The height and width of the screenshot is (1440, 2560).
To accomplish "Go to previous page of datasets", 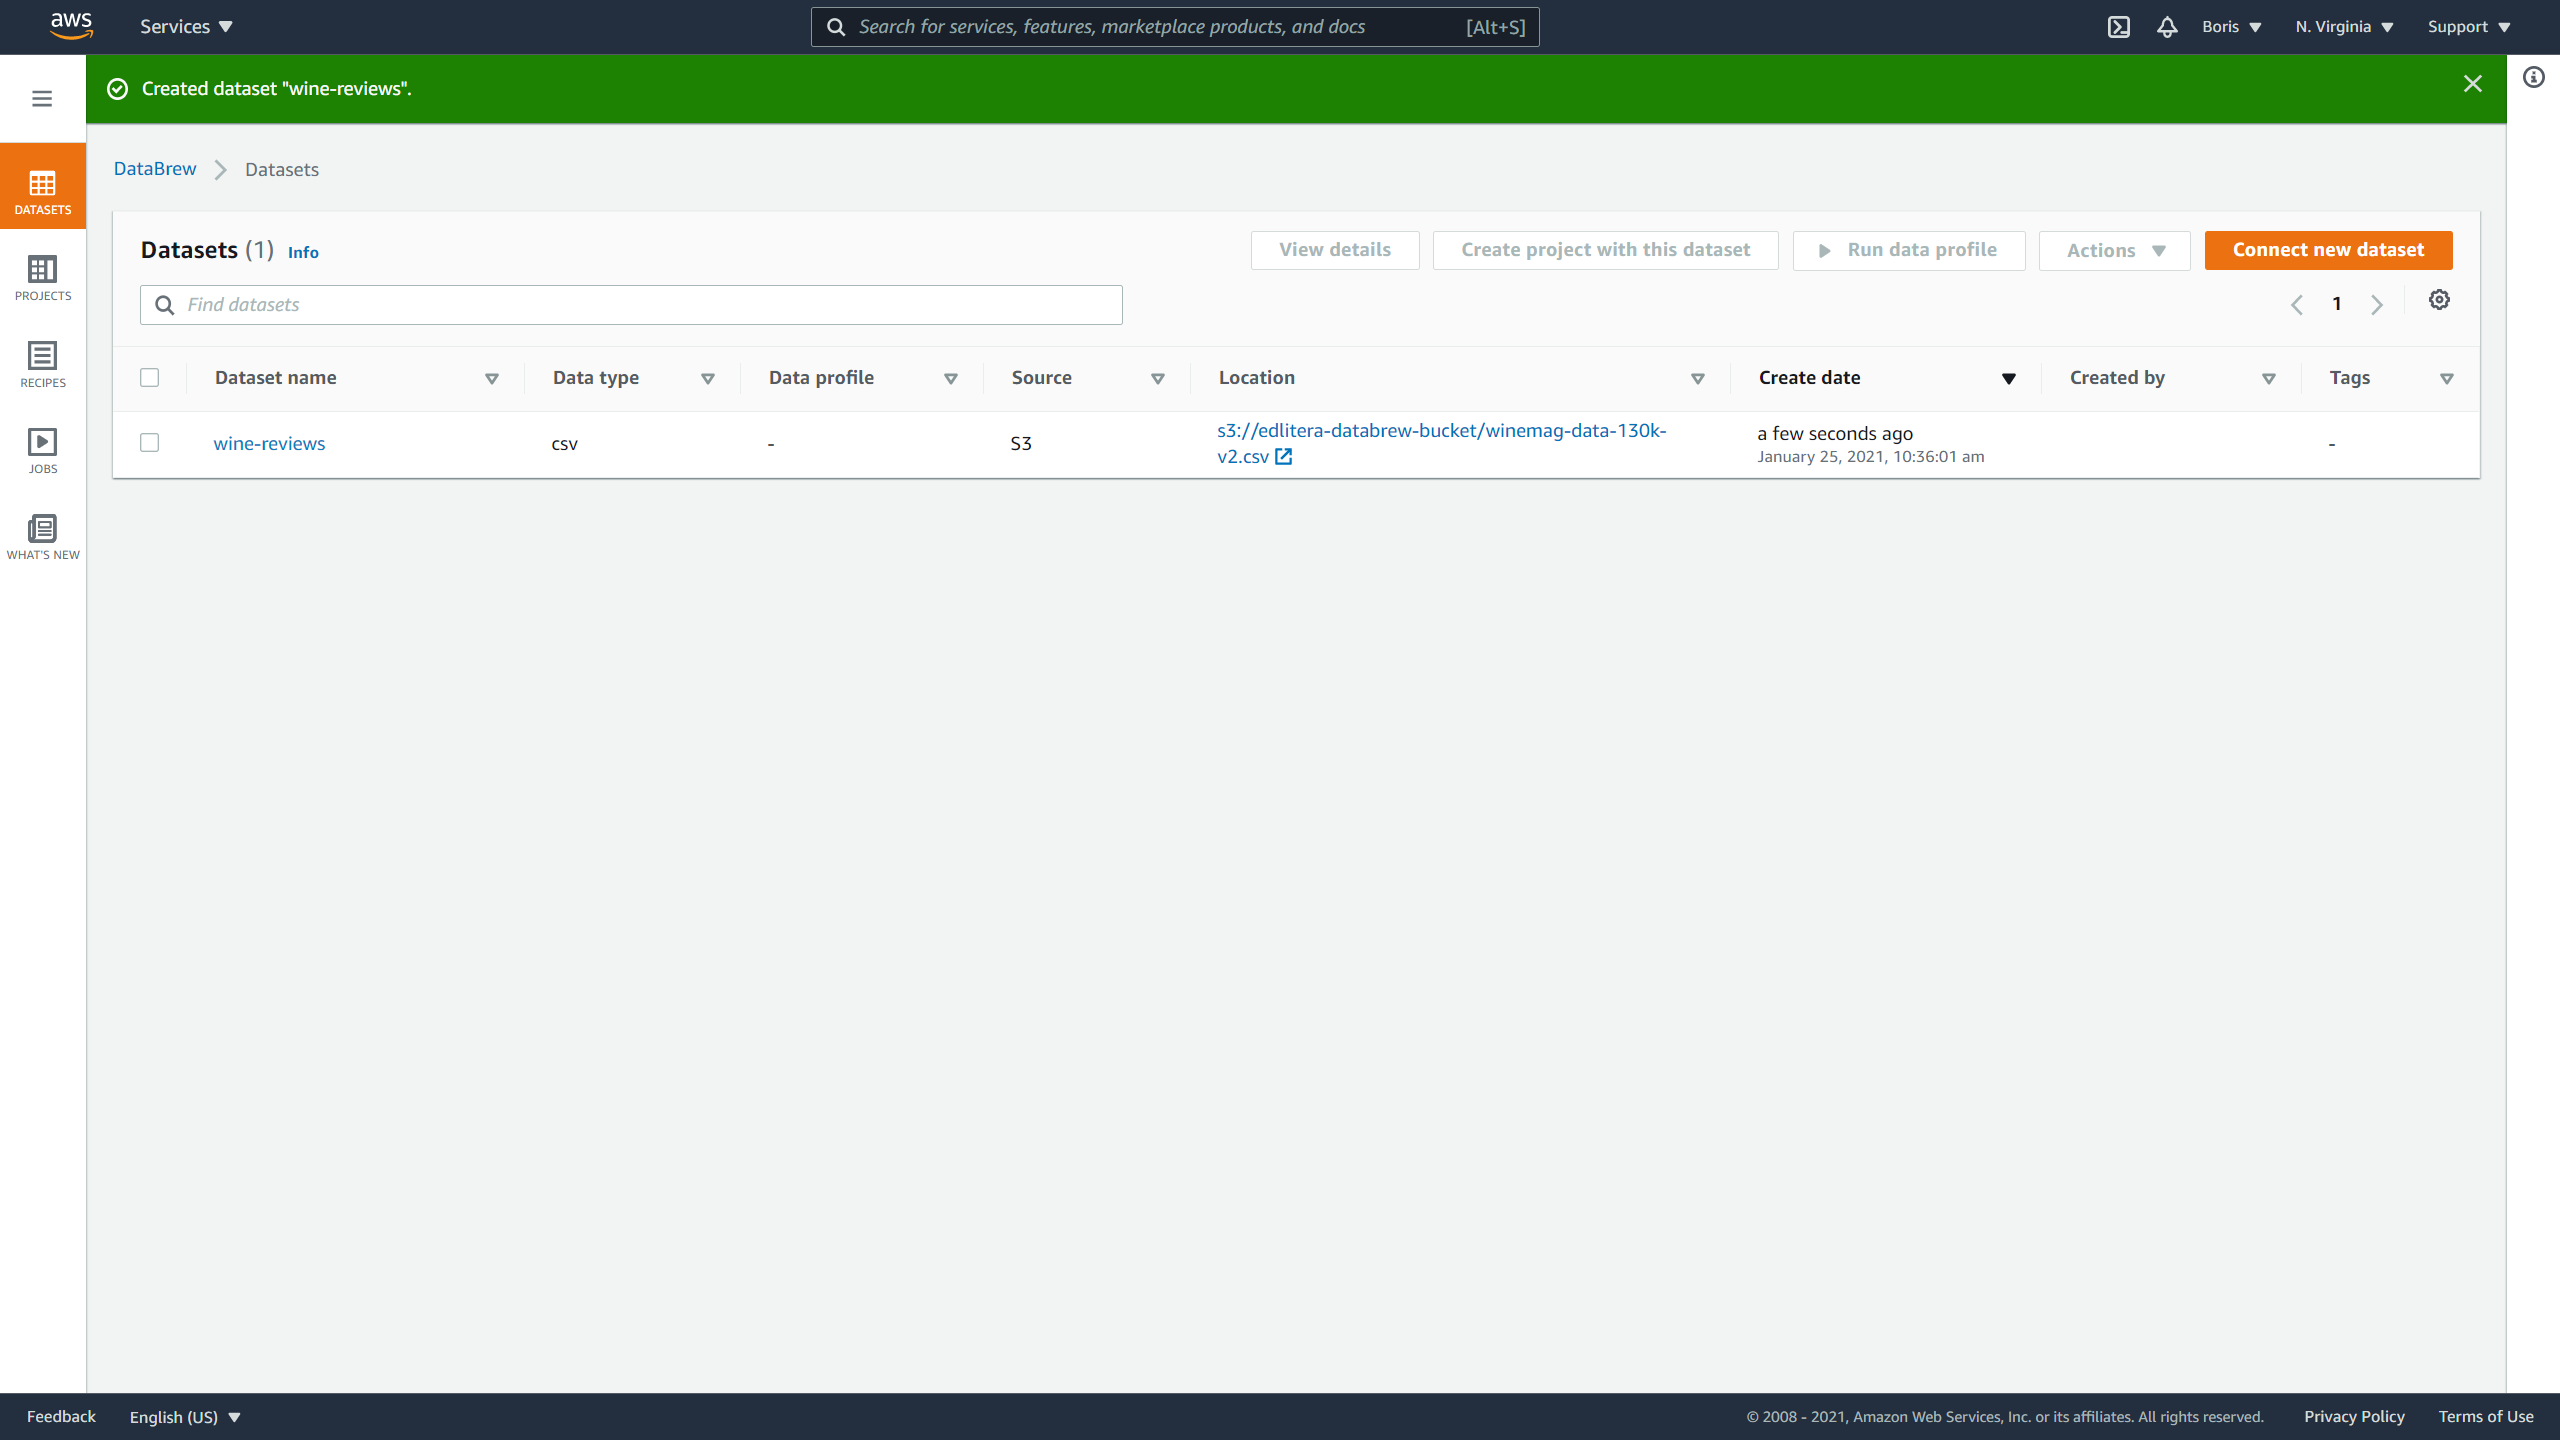I will pyautogui.click(x=2296, y=305).
